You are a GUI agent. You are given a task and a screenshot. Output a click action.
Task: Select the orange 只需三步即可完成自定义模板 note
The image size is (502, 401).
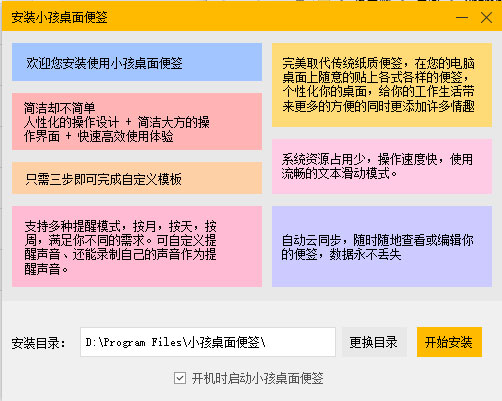click(137, 178)
